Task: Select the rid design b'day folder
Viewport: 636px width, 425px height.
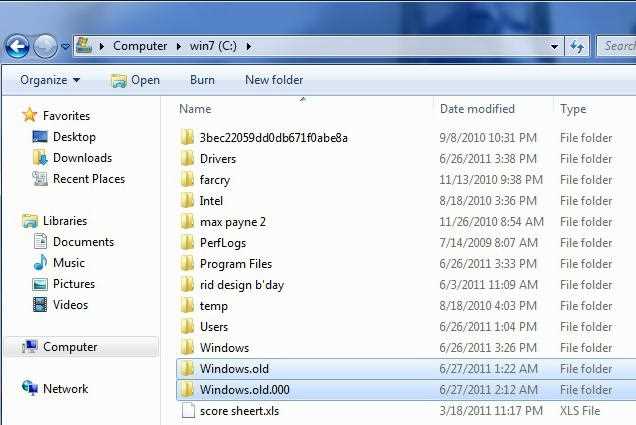Action: 242,285
